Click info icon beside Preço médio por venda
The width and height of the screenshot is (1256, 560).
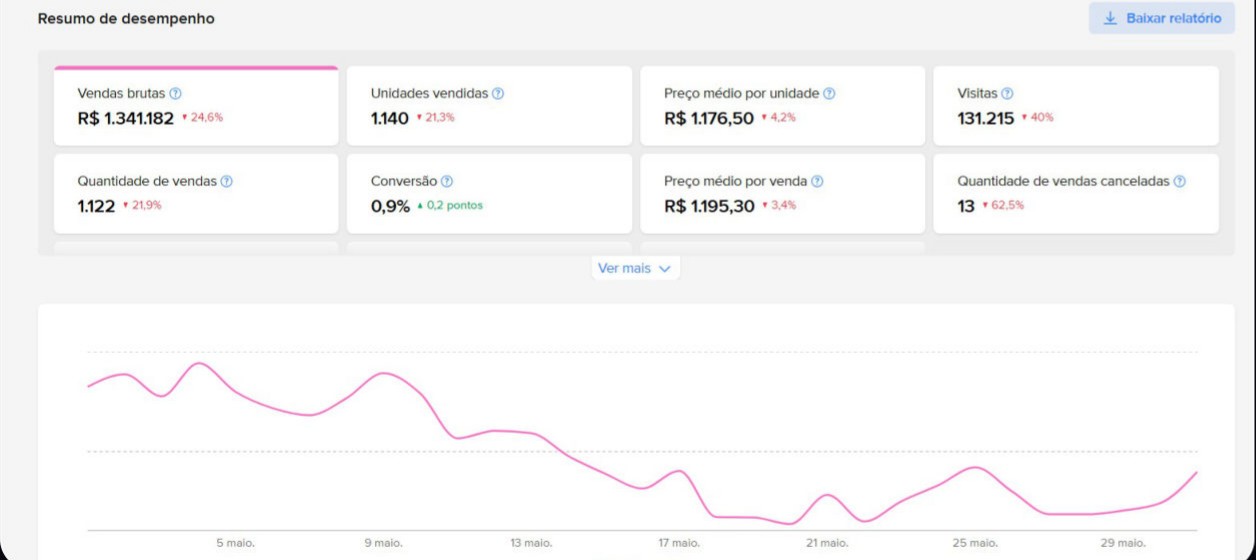coord(817,181)
